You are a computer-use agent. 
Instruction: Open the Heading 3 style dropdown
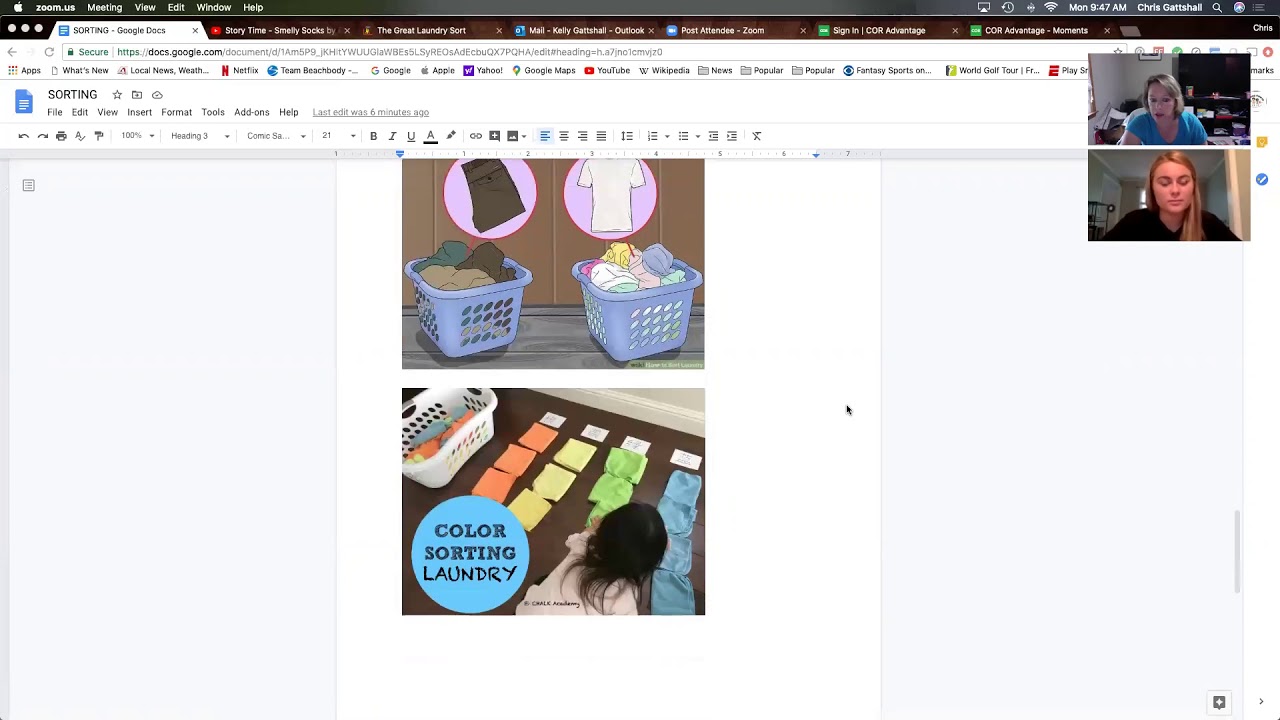(200, 136)
